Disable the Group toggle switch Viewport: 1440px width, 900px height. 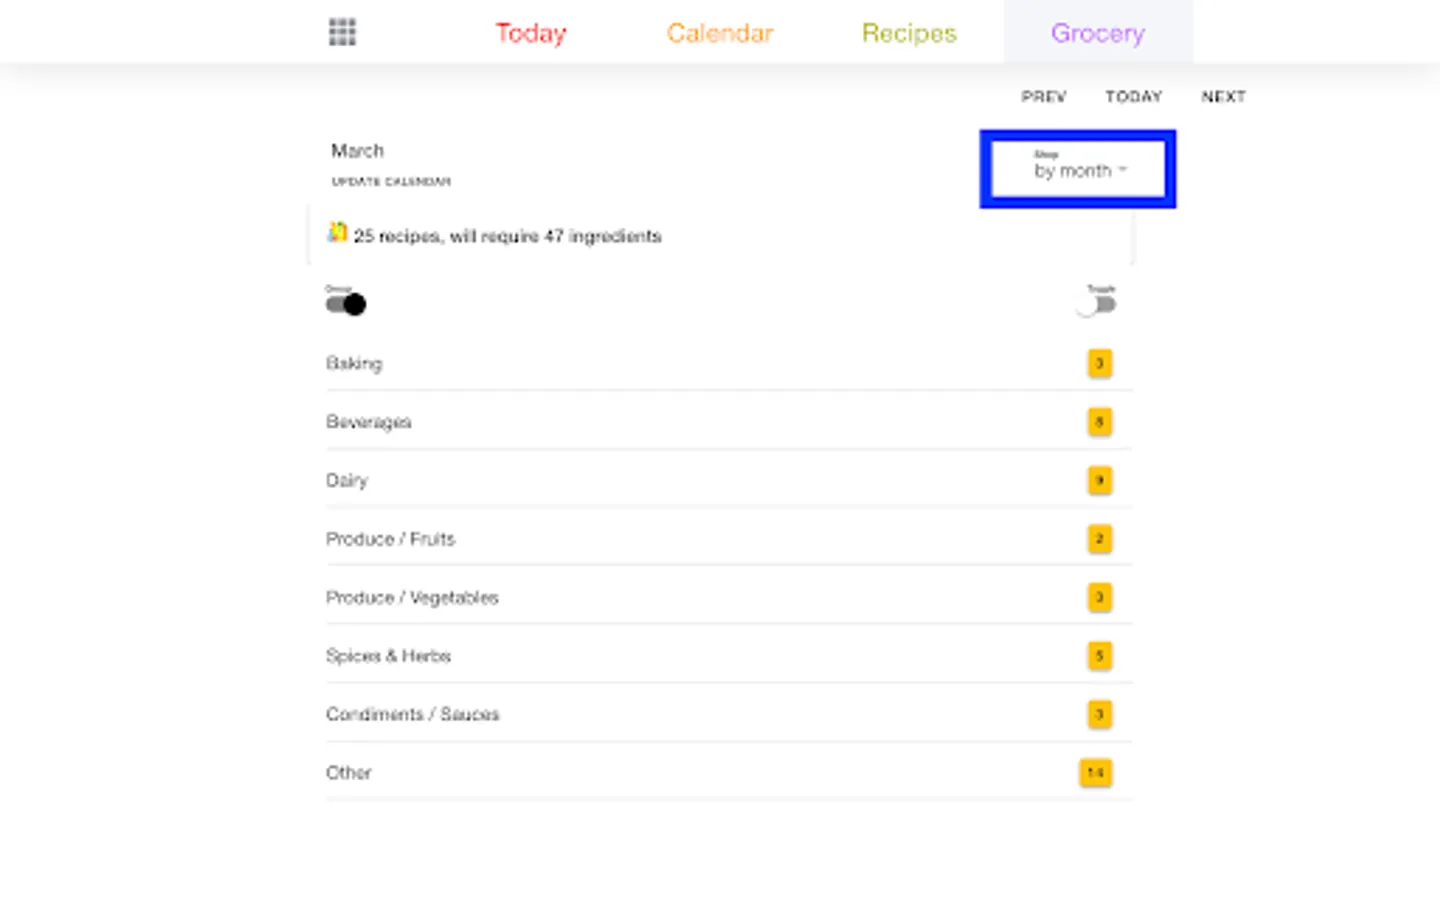tap(346, 304)
